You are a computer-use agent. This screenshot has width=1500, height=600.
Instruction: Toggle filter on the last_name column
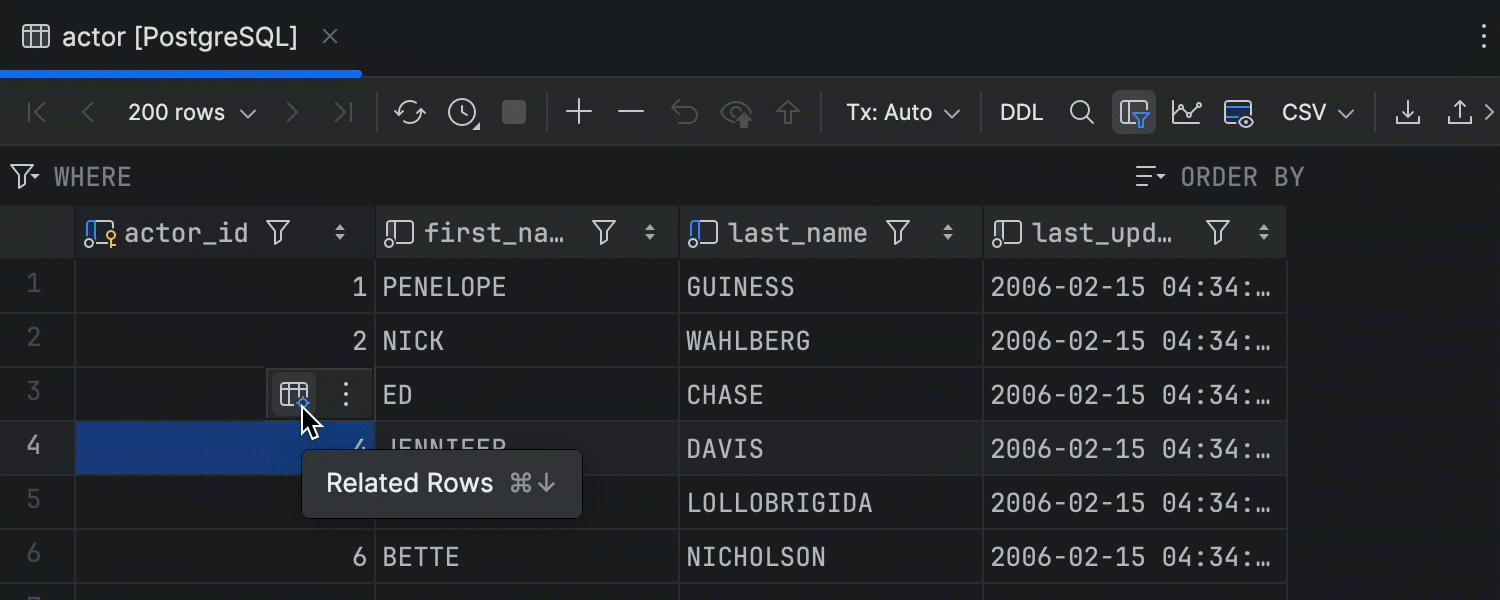(899, 233)
